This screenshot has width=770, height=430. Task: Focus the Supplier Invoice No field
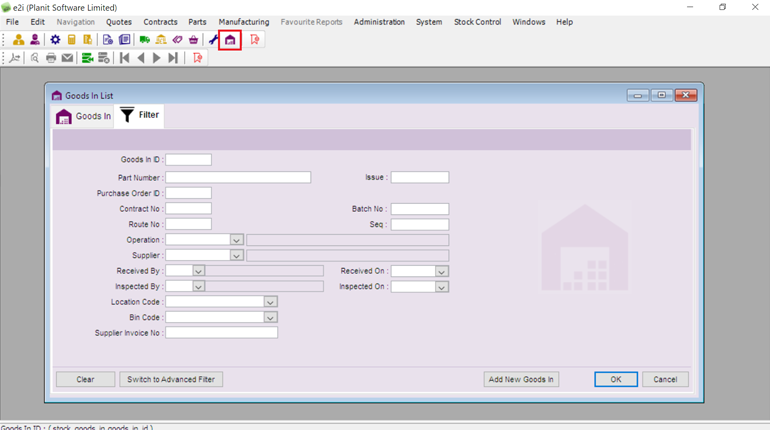pos(221,333)
